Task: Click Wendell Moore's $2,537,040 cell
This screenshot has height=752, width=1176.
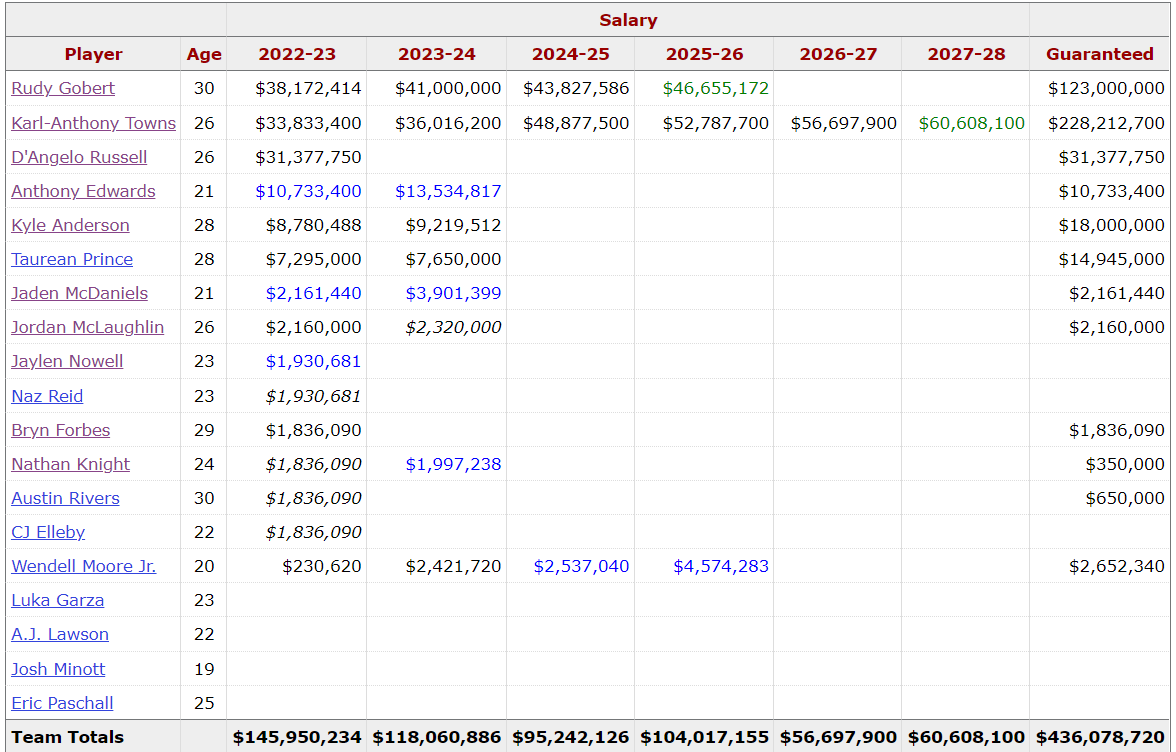Action: pyautogui.click(x=581, y=566)
